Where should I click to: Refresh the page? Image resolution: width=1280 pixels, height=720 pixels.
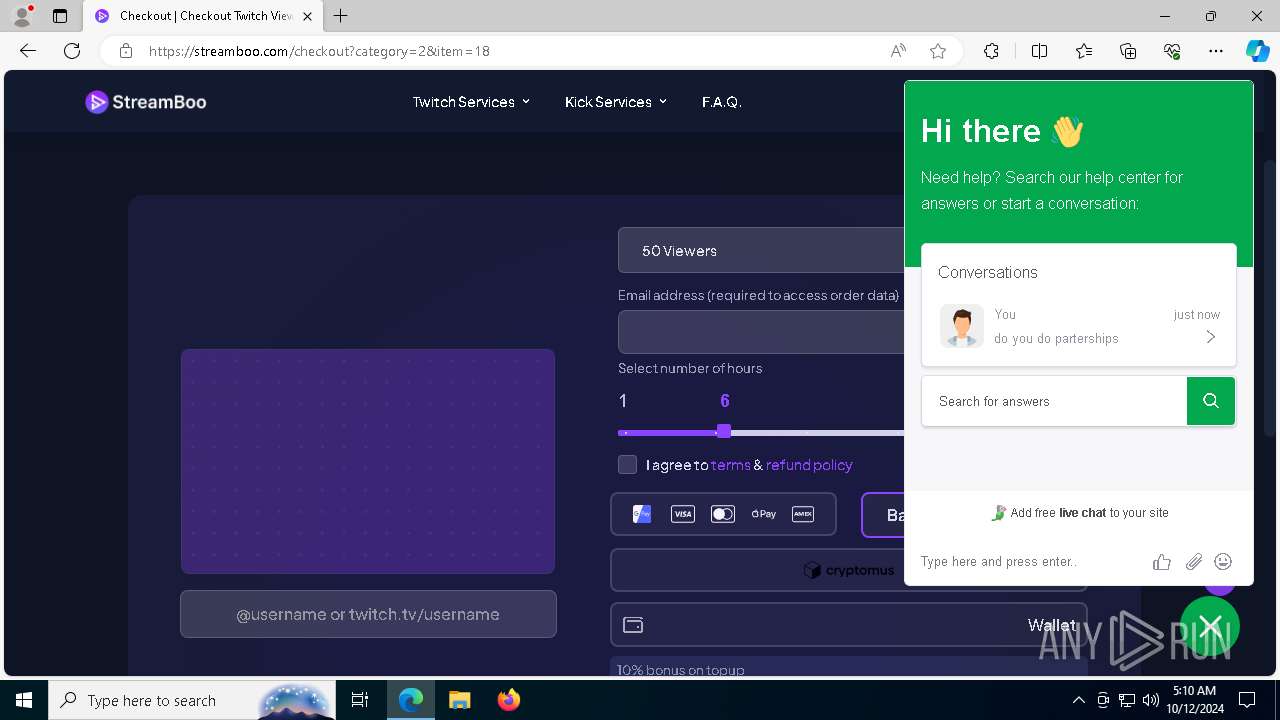[72, 51]
